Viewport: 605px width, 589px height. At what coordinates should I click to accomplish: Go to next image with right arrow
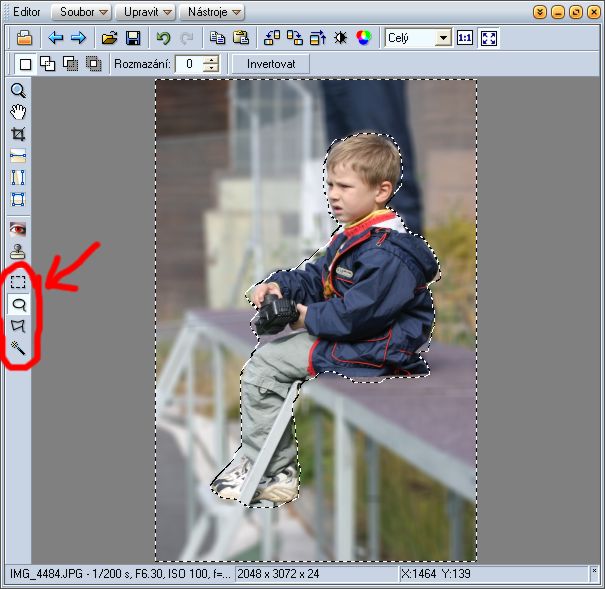79,38
